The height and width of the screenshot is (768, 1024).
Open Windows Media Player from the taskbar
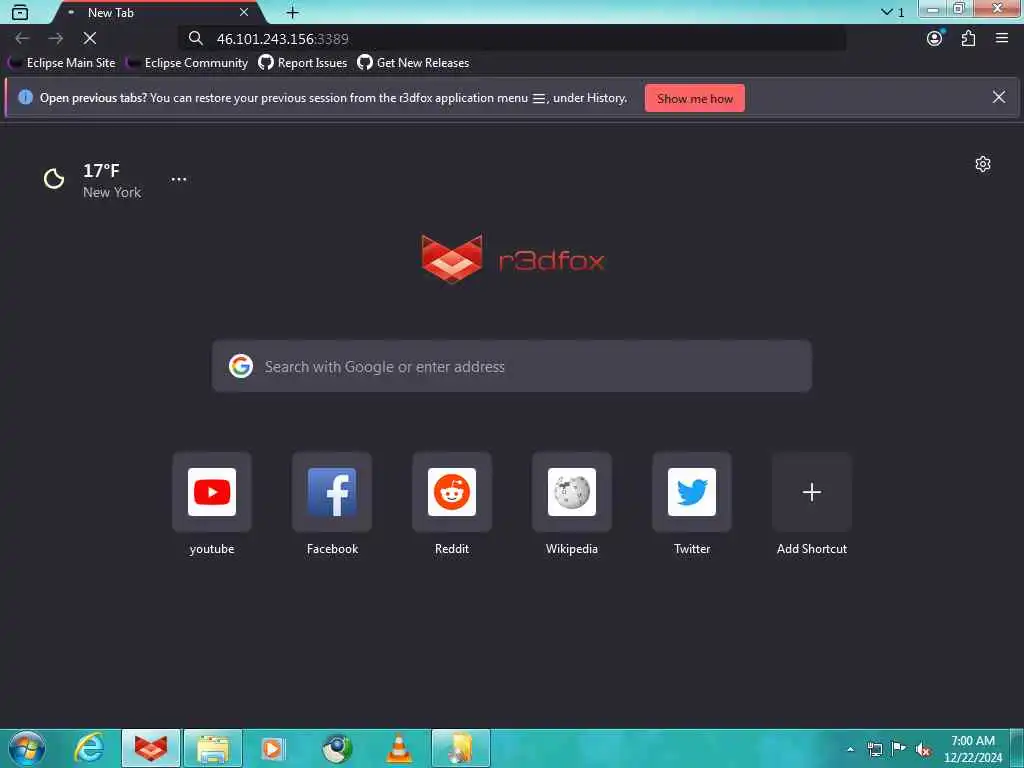point(272,748)
